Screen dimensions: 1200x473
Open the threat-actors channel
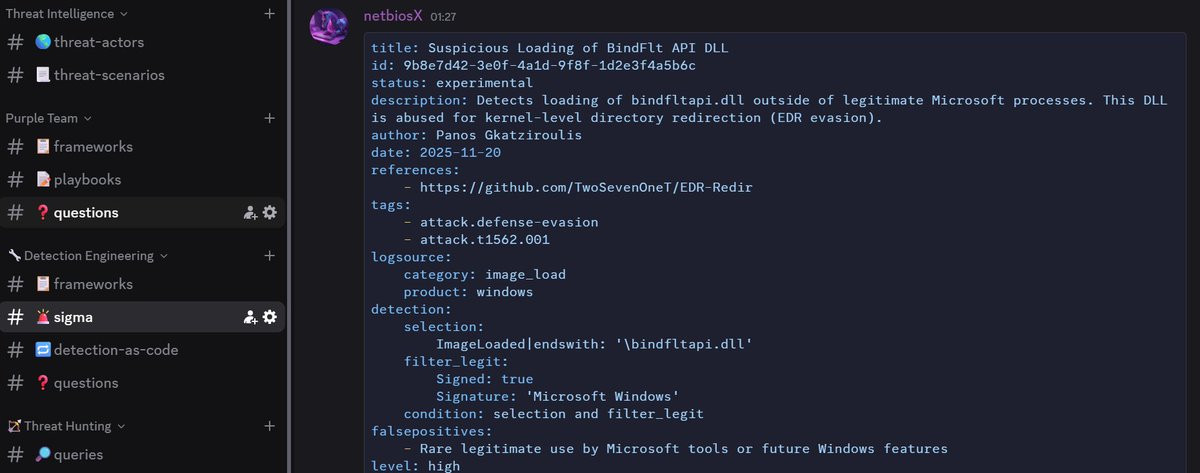(x=99, y=42)
